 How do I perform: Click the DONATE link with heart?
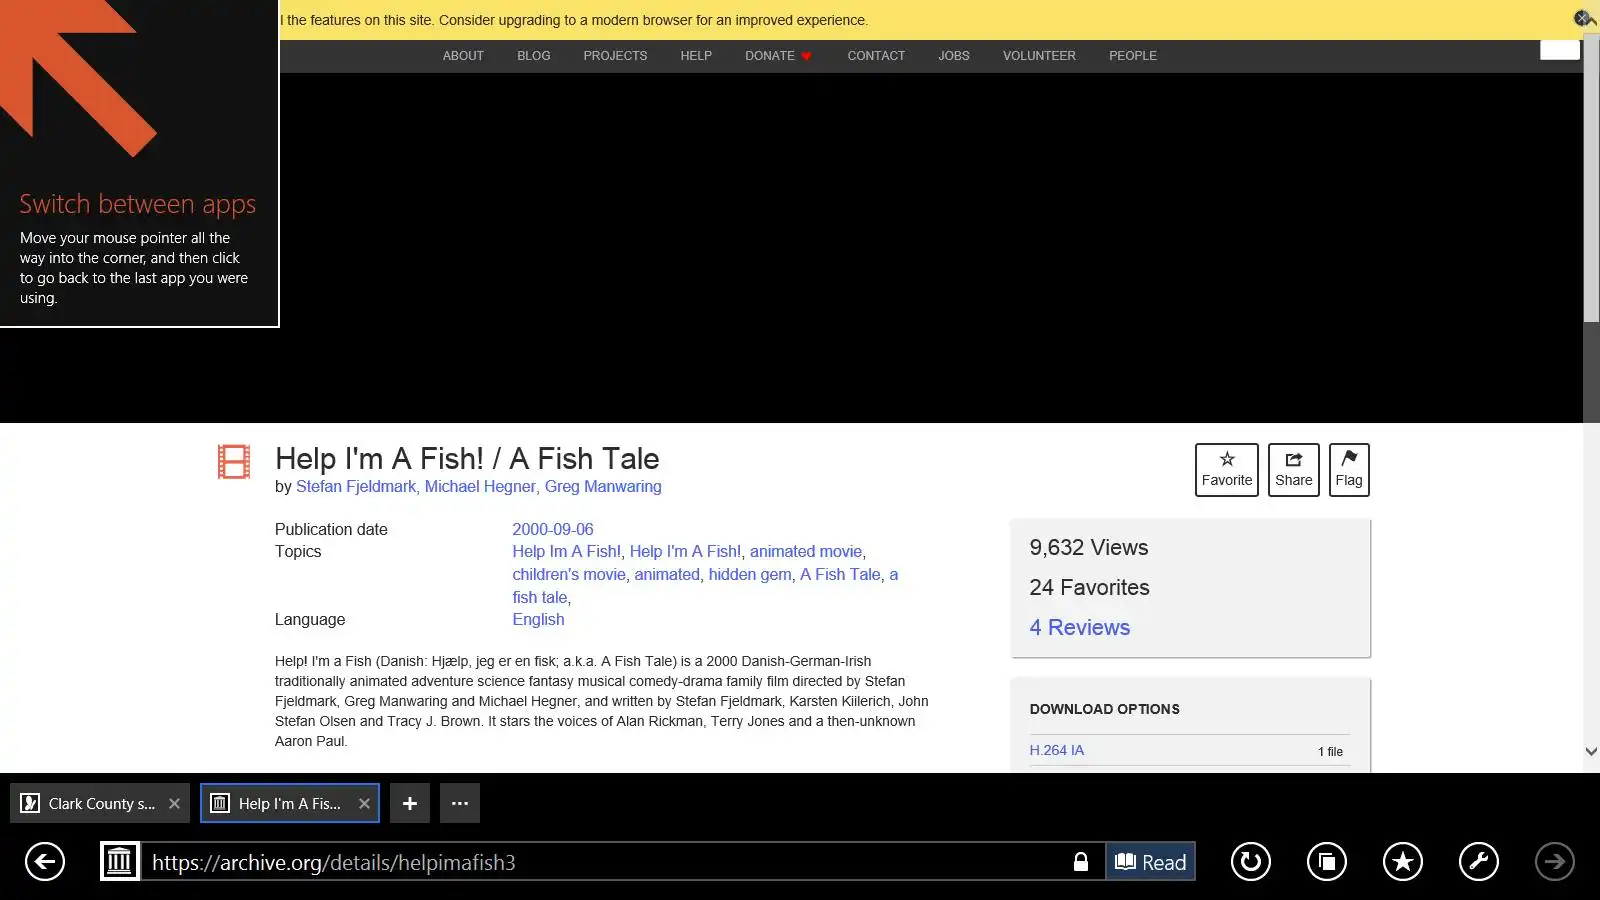(778, 56)
